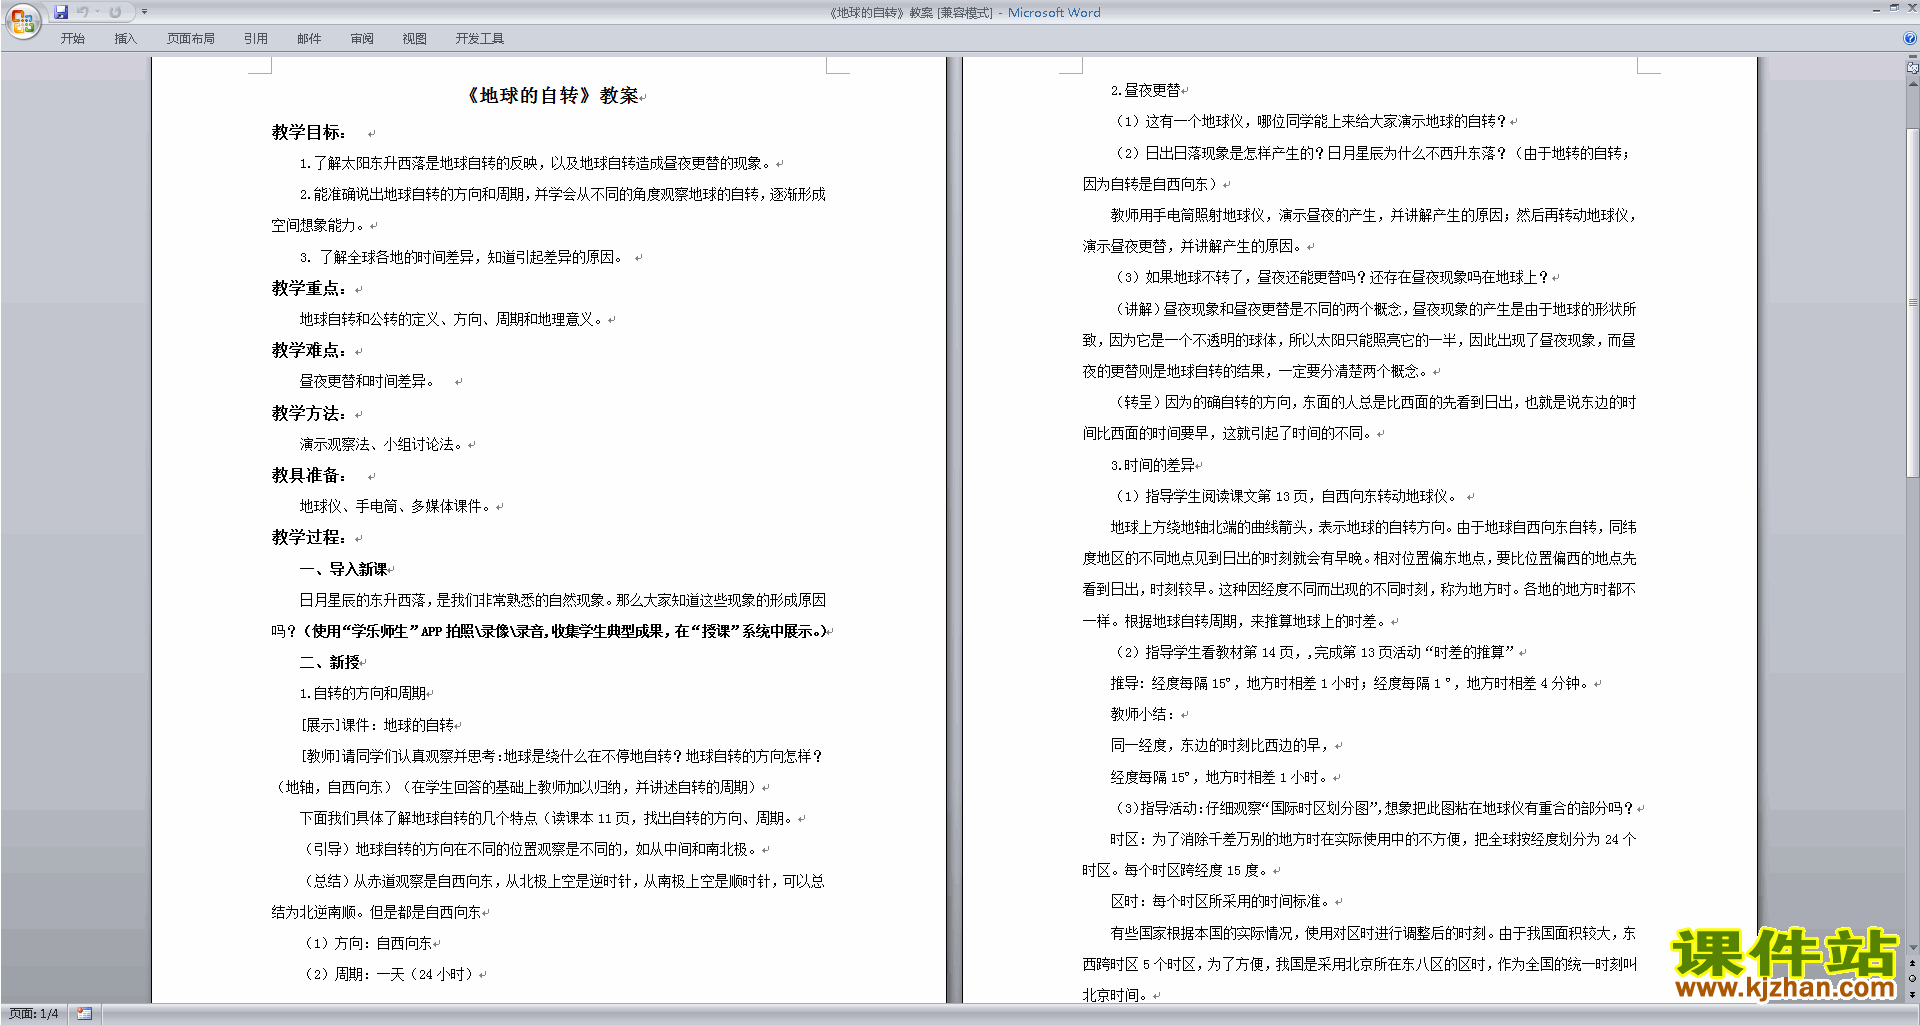Open the 开始 ribbon tab
This screenshot has height=1025, width=1920.
pyautogui.click(x=73, y=39)
